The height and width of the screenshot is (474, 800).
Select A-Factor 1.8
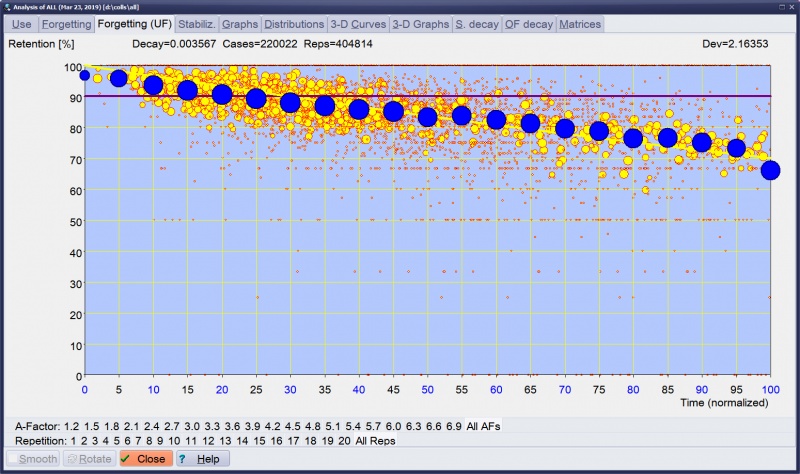(x=112, y=426)
